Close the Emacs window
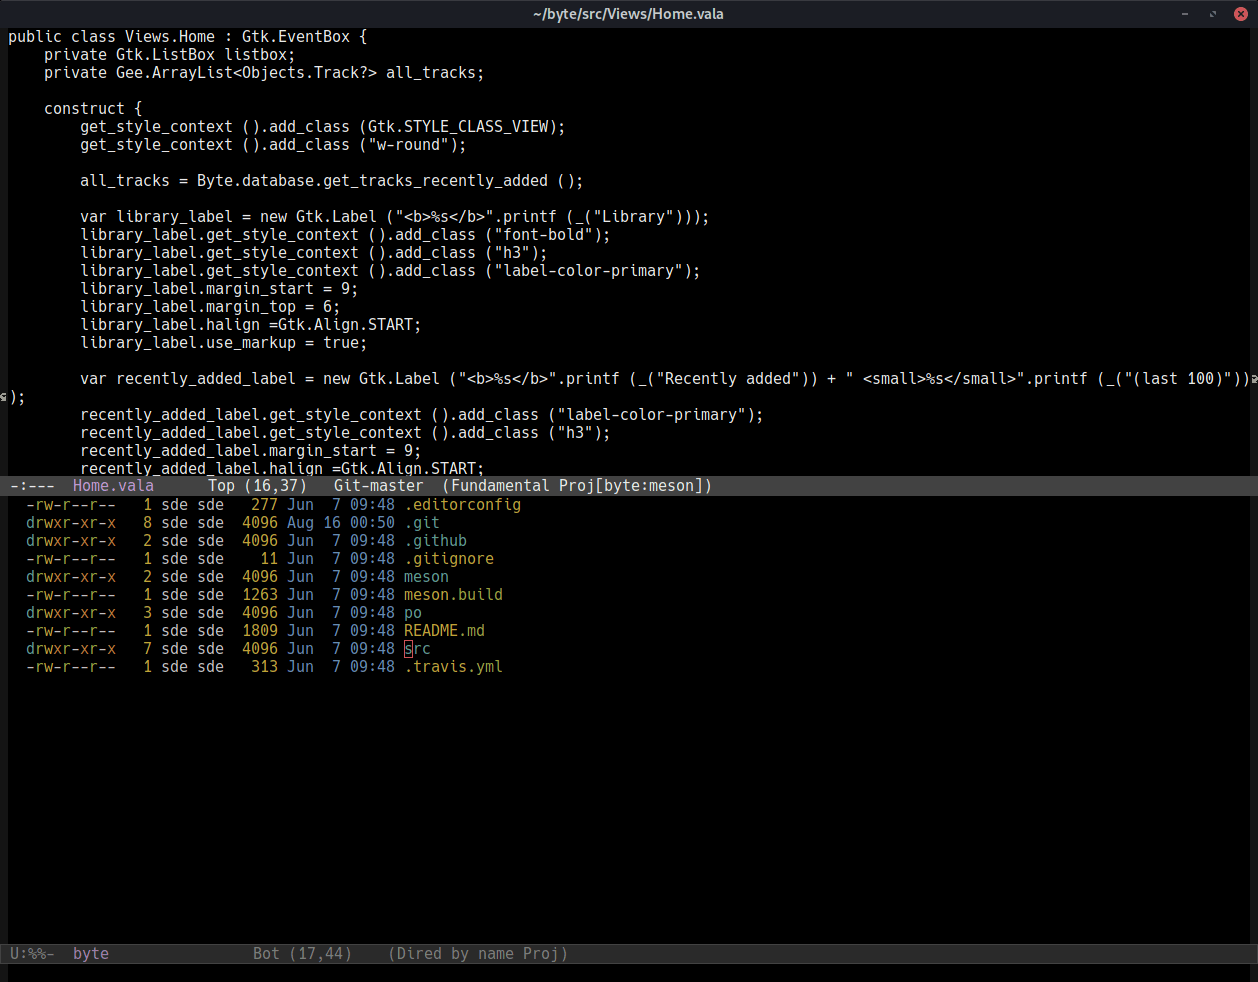 (1241, 14)
